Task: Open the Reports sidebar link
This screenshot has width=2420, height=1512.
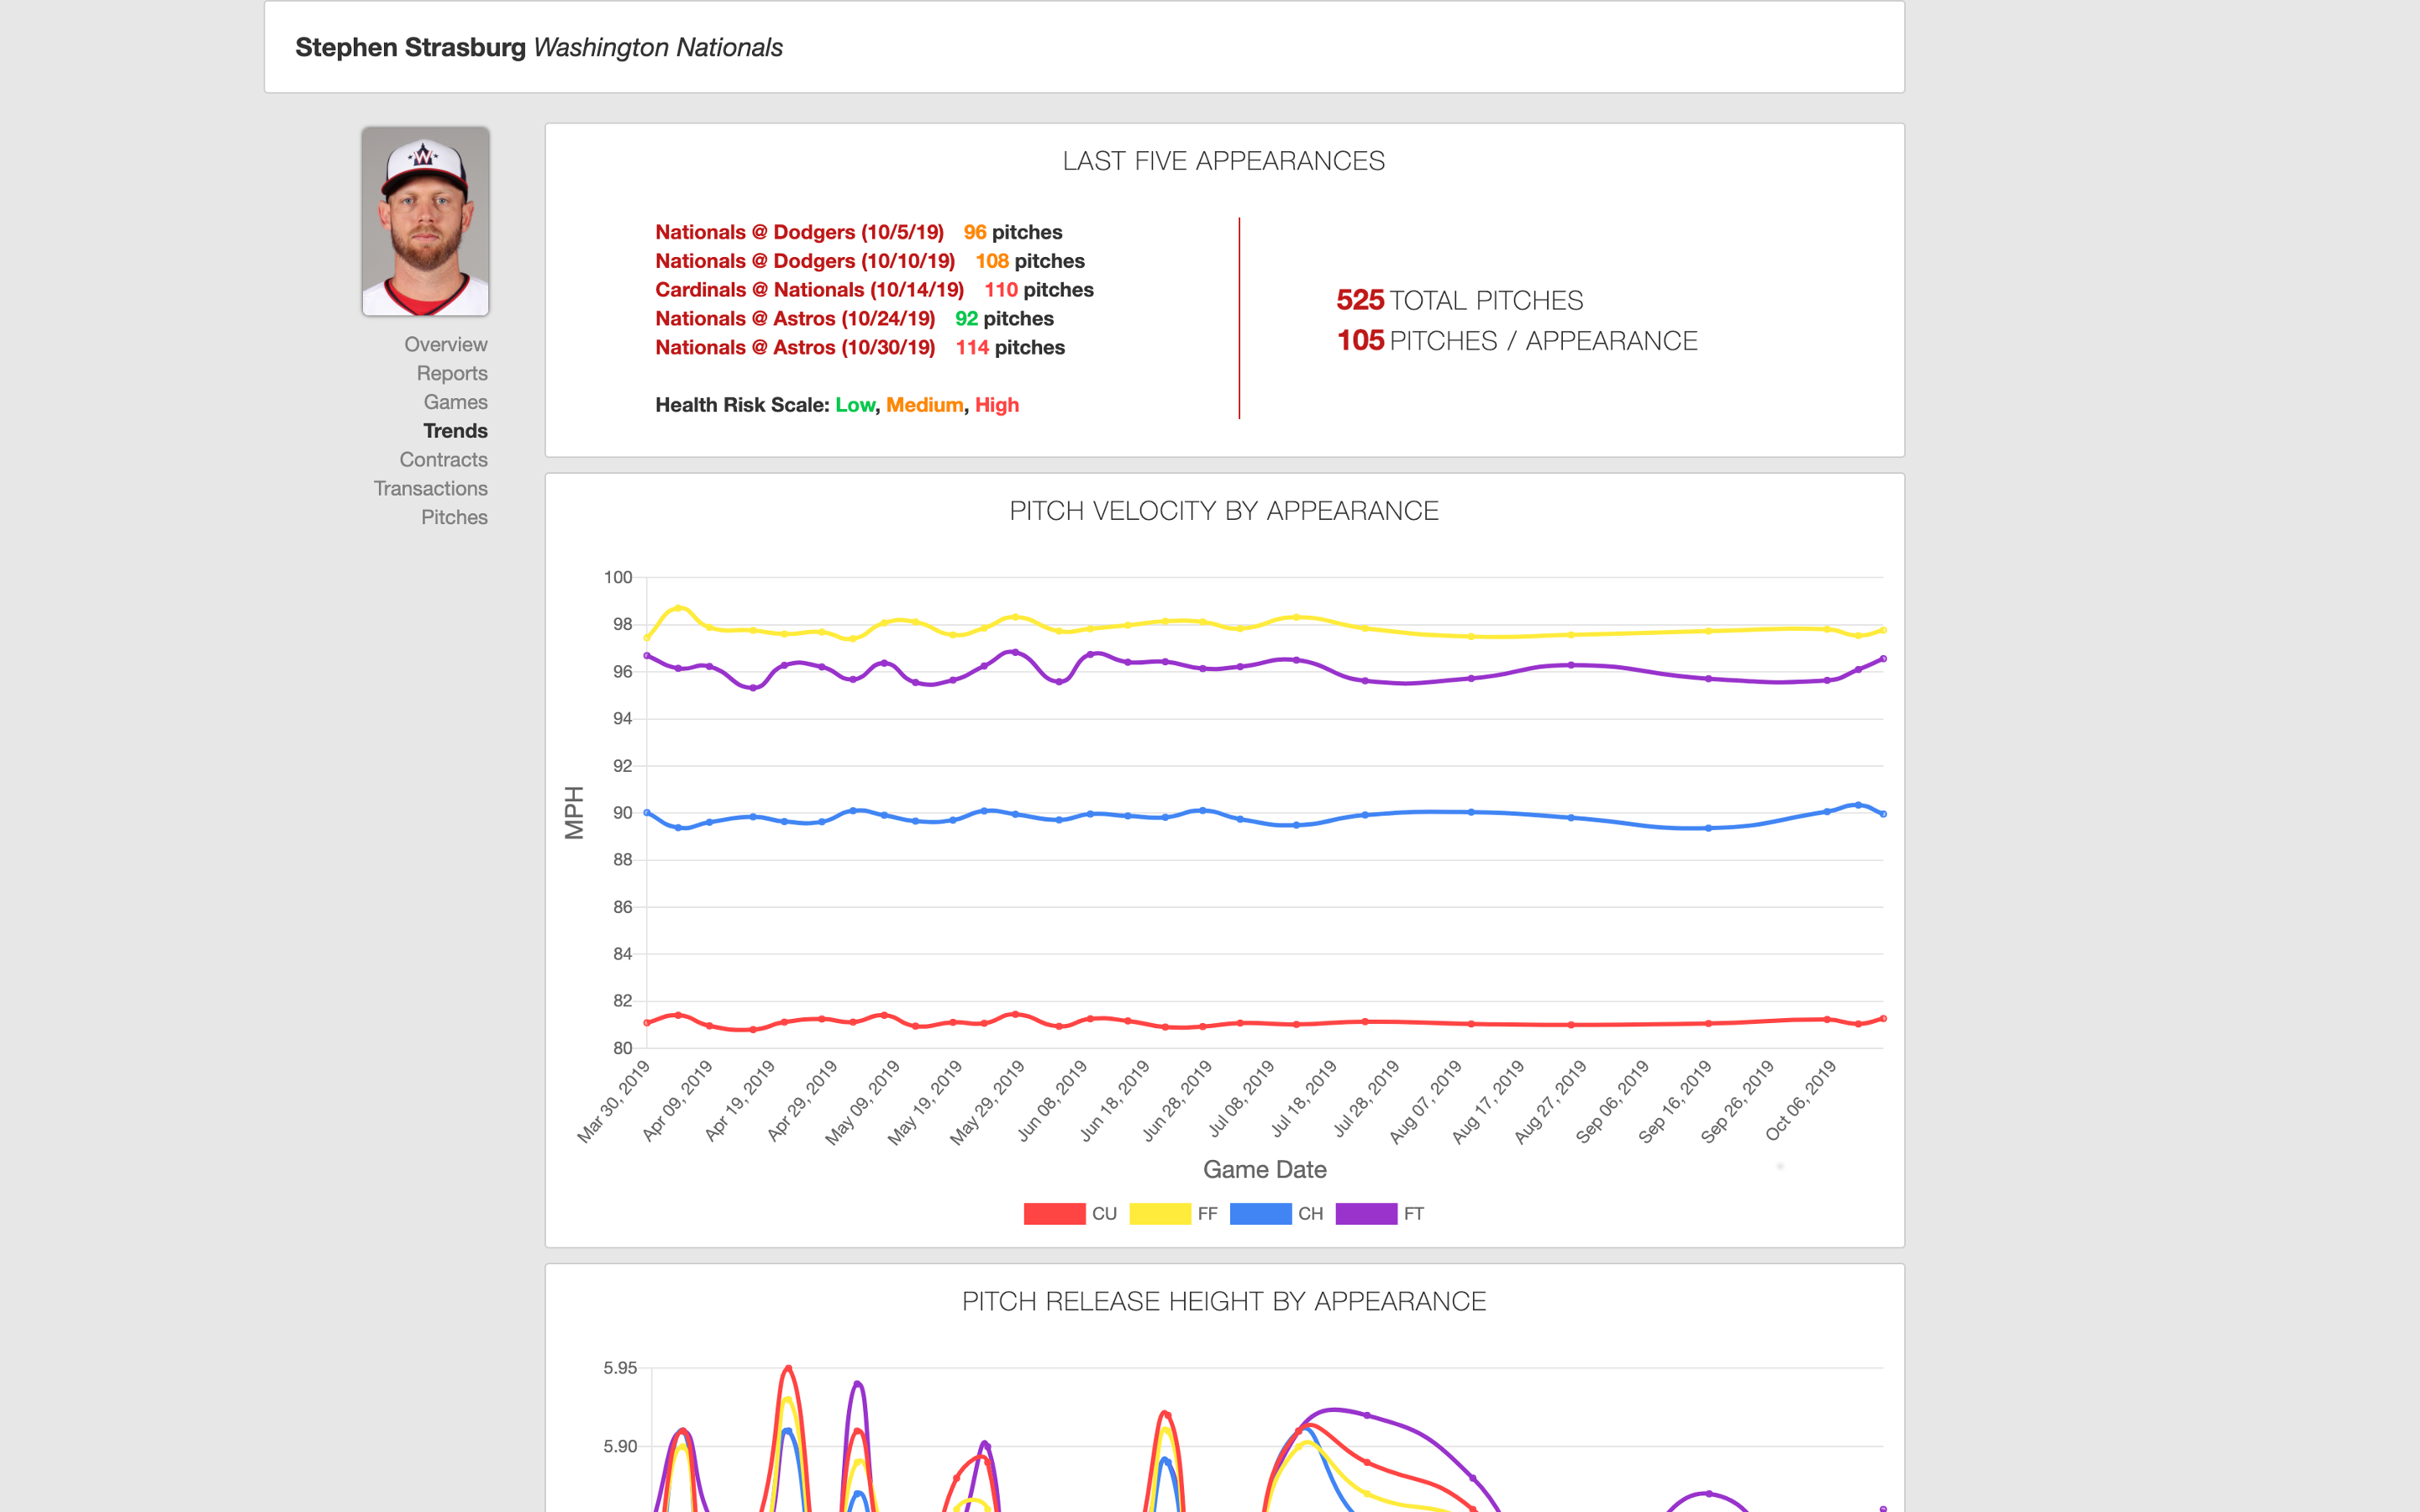Action: click(x=452, y=373)
